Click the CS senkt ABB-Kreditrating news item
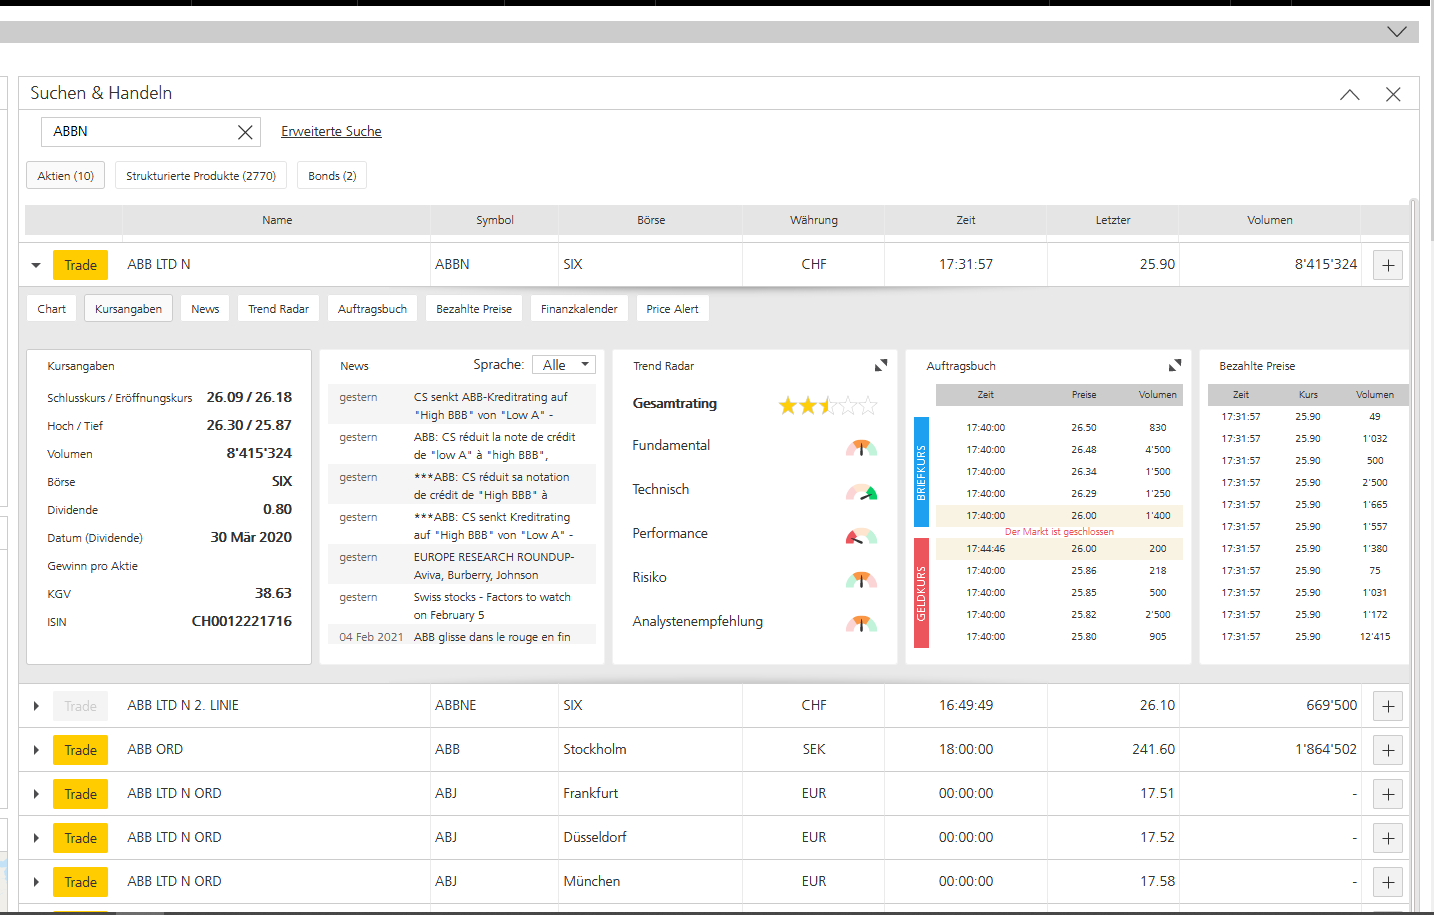The width and height of the screenshot is (1434, 915). click(490, 405)
